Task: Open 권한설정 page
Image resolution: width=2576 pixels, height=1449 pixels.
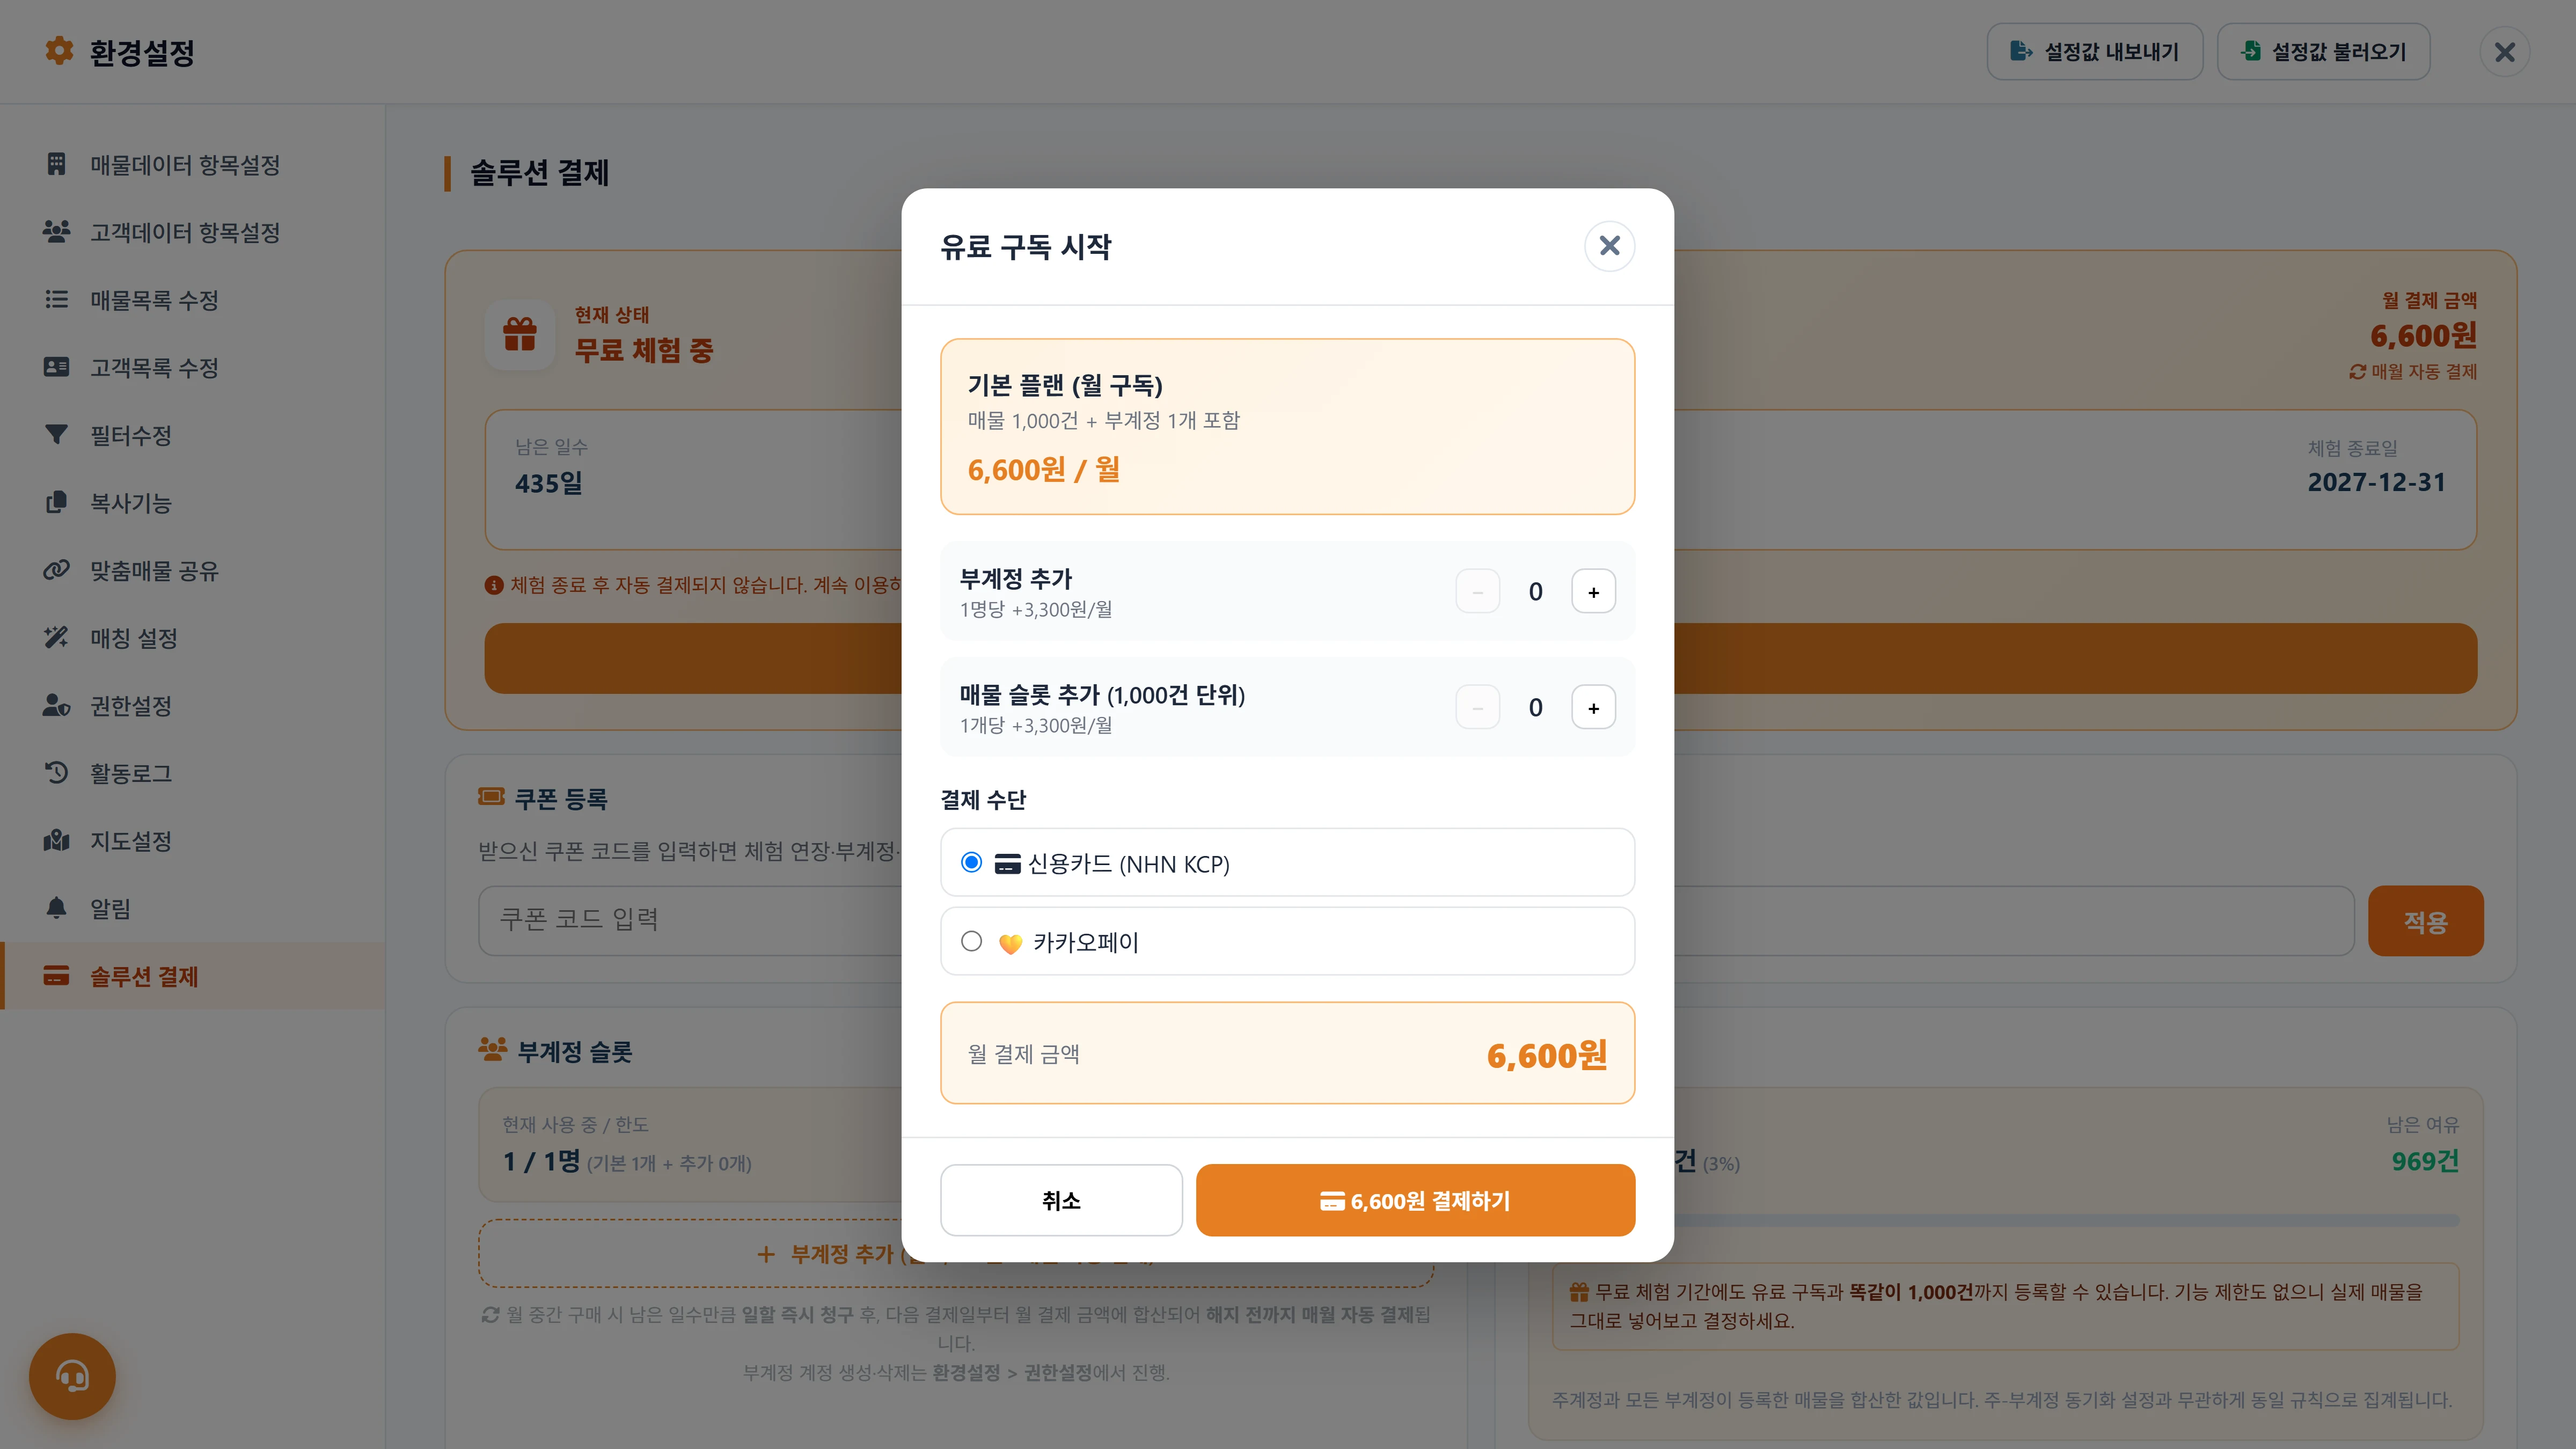Action: (192, 705)
